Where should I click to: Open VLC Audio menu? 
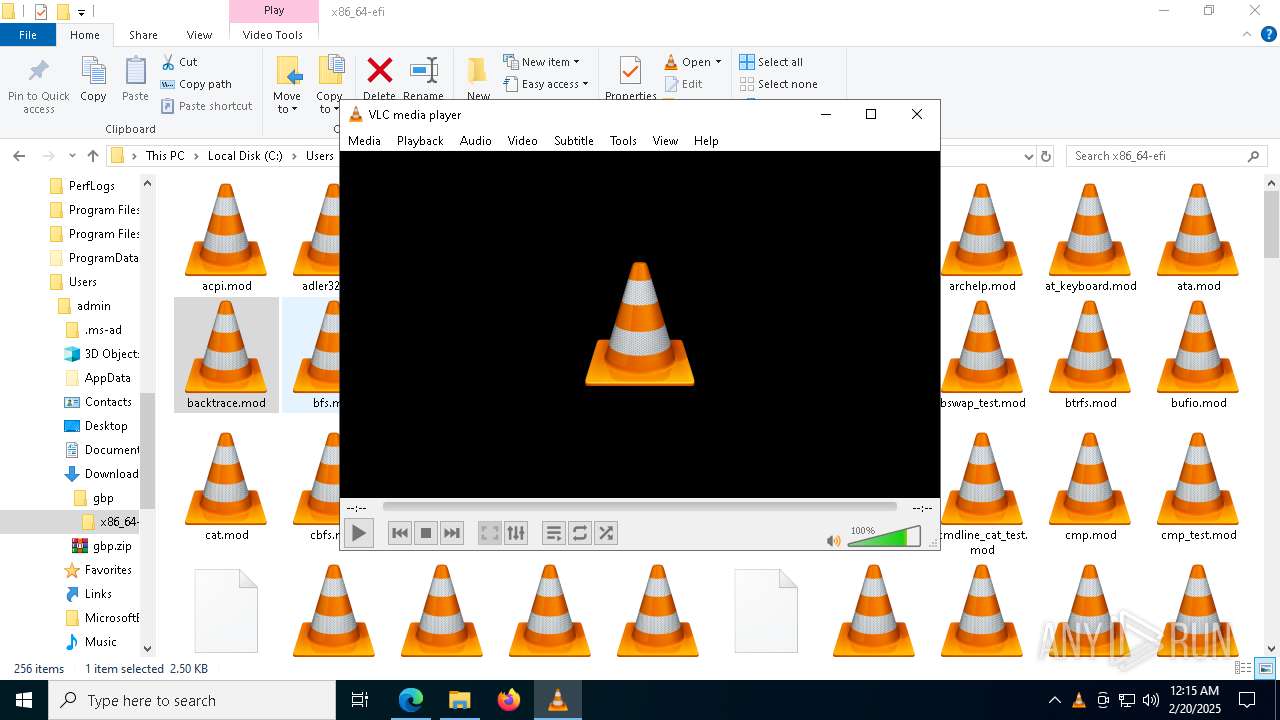tap(476, 141)
